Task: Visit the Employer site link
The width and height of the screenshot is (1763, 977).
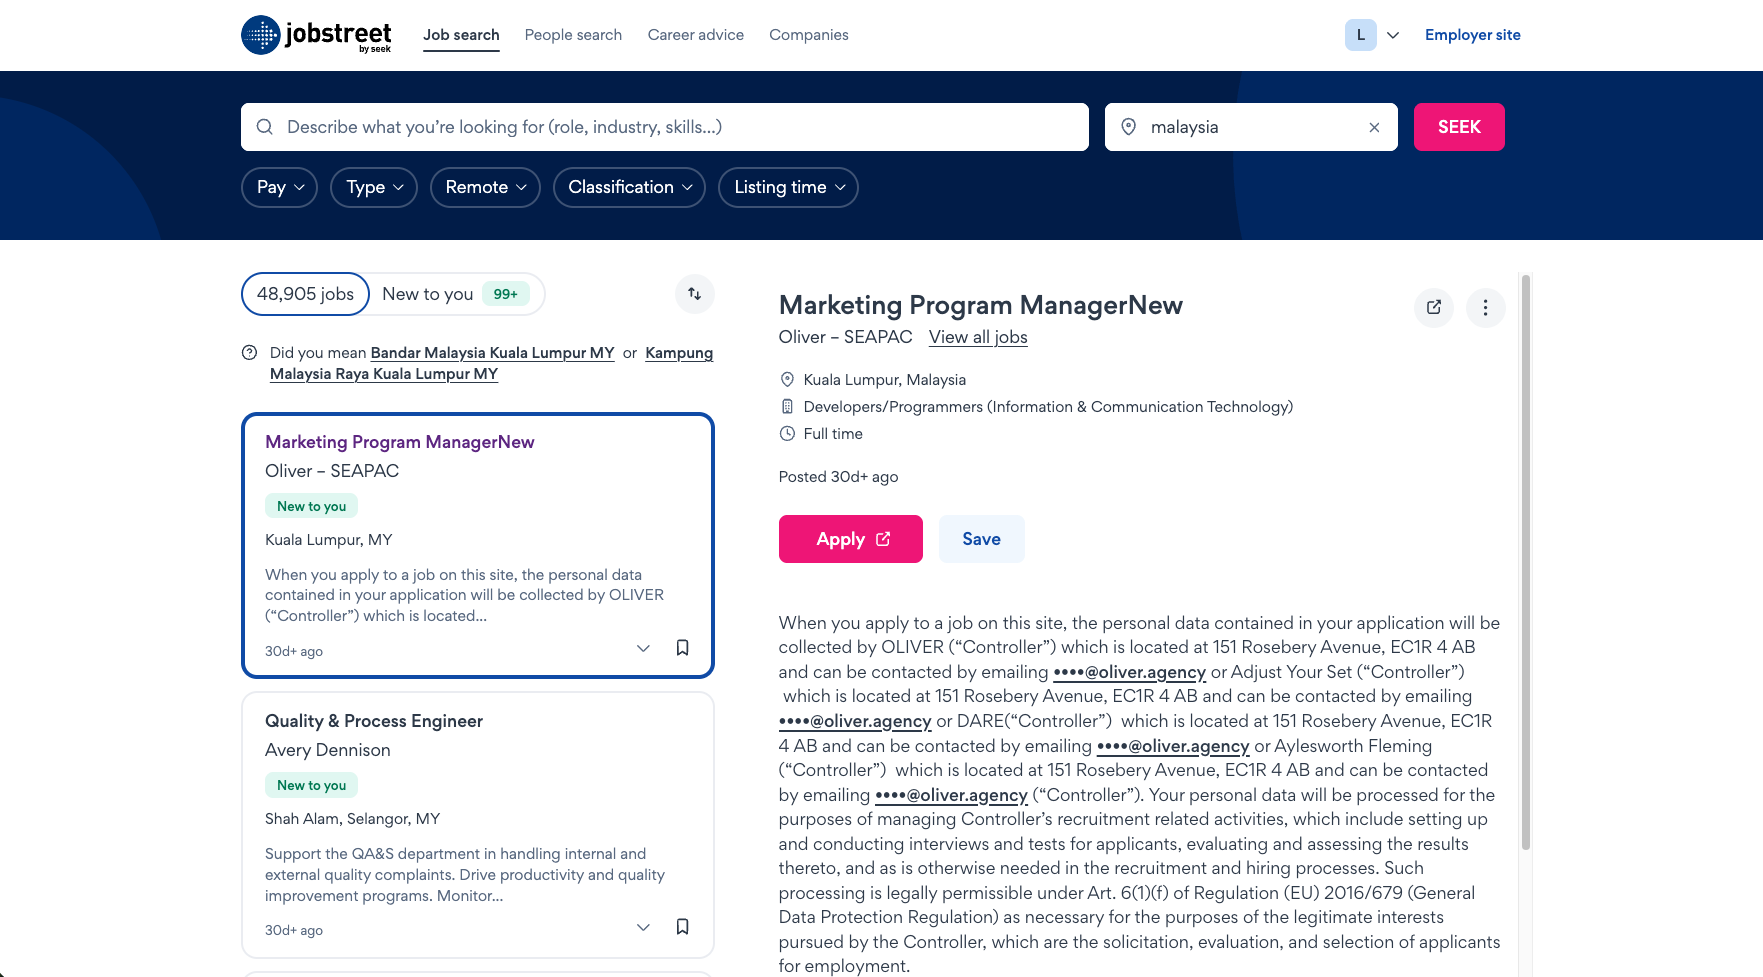Action: 1473,35
